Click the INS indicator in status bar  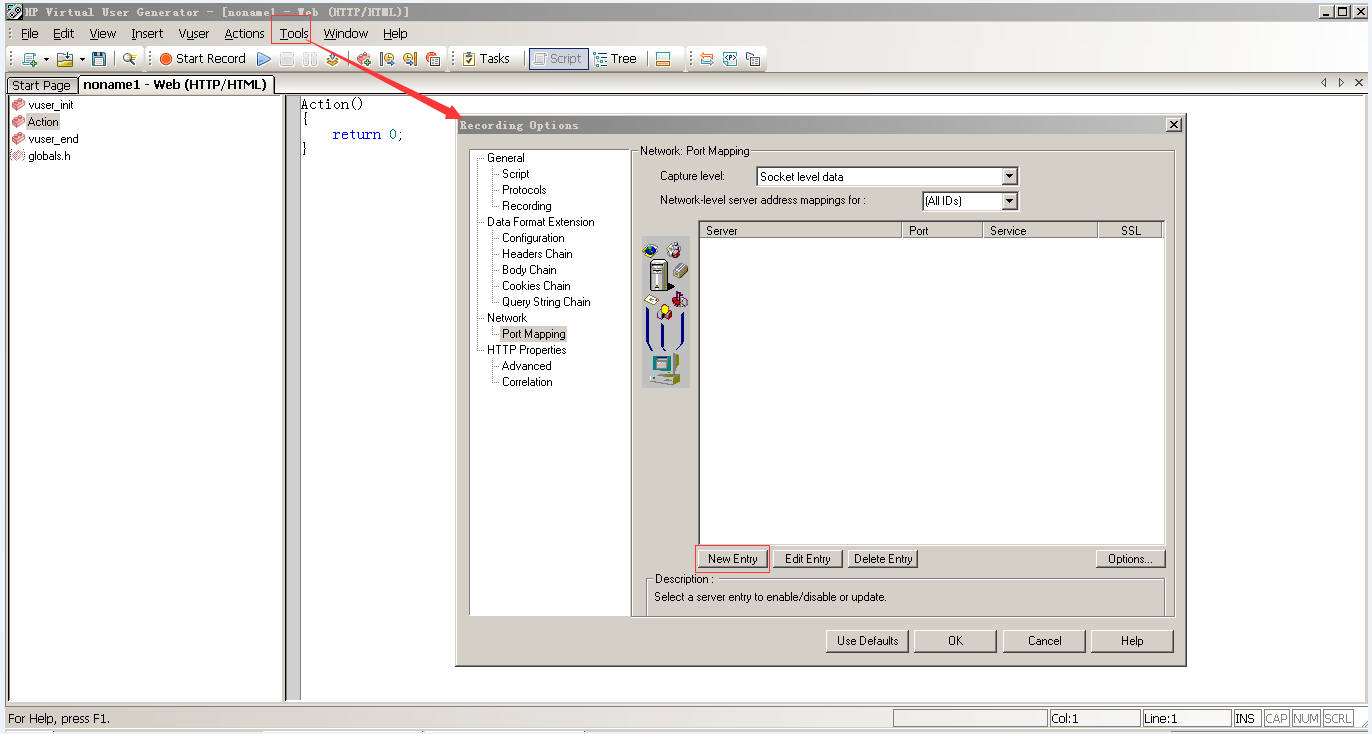coord(1246,718)
